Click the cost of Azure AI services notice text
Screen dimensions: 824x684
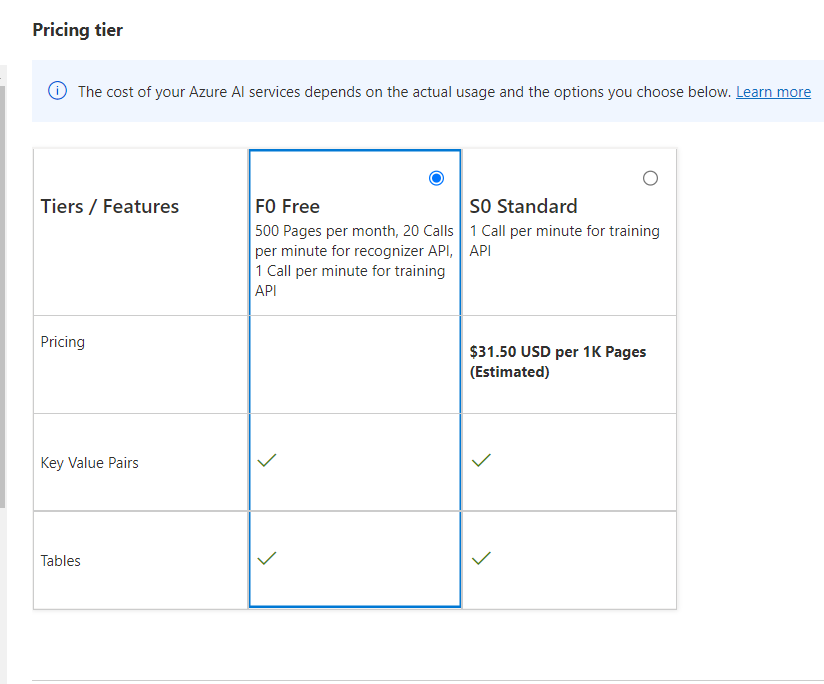[405, 92]
